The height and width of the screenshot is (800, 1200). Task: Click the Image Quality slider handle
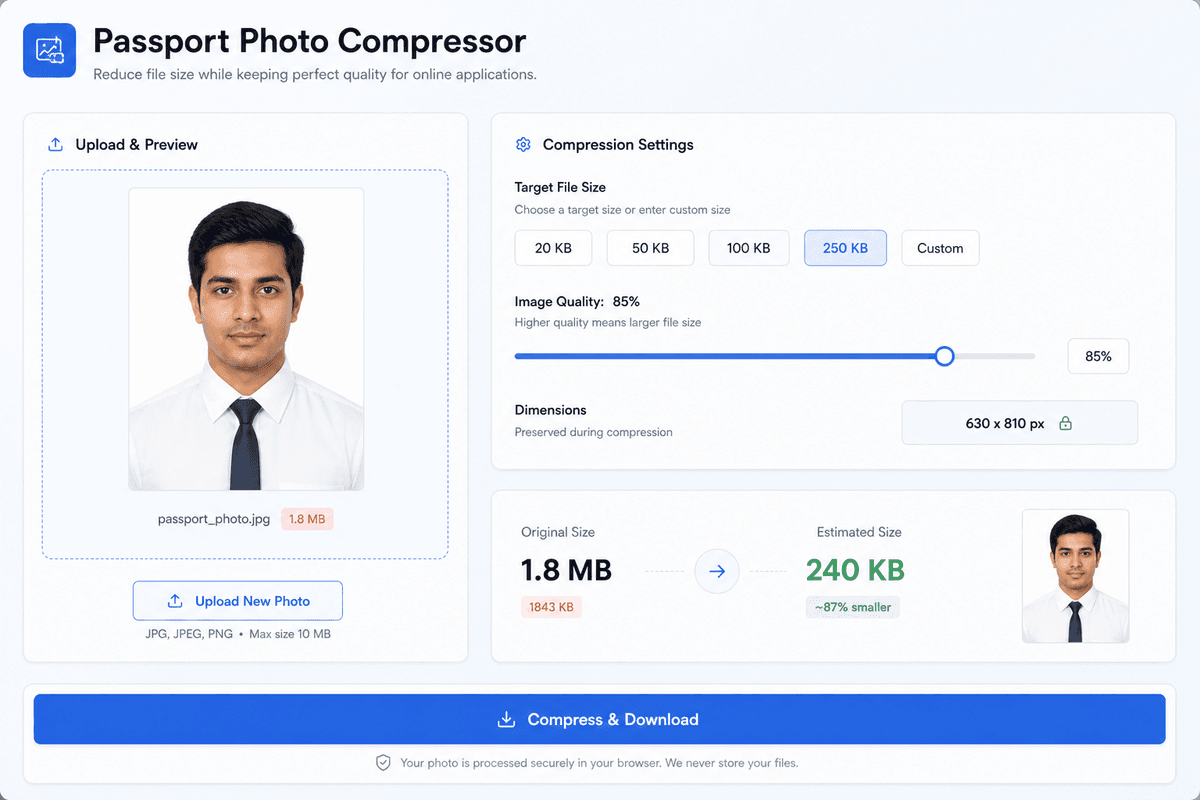(944, 356)
